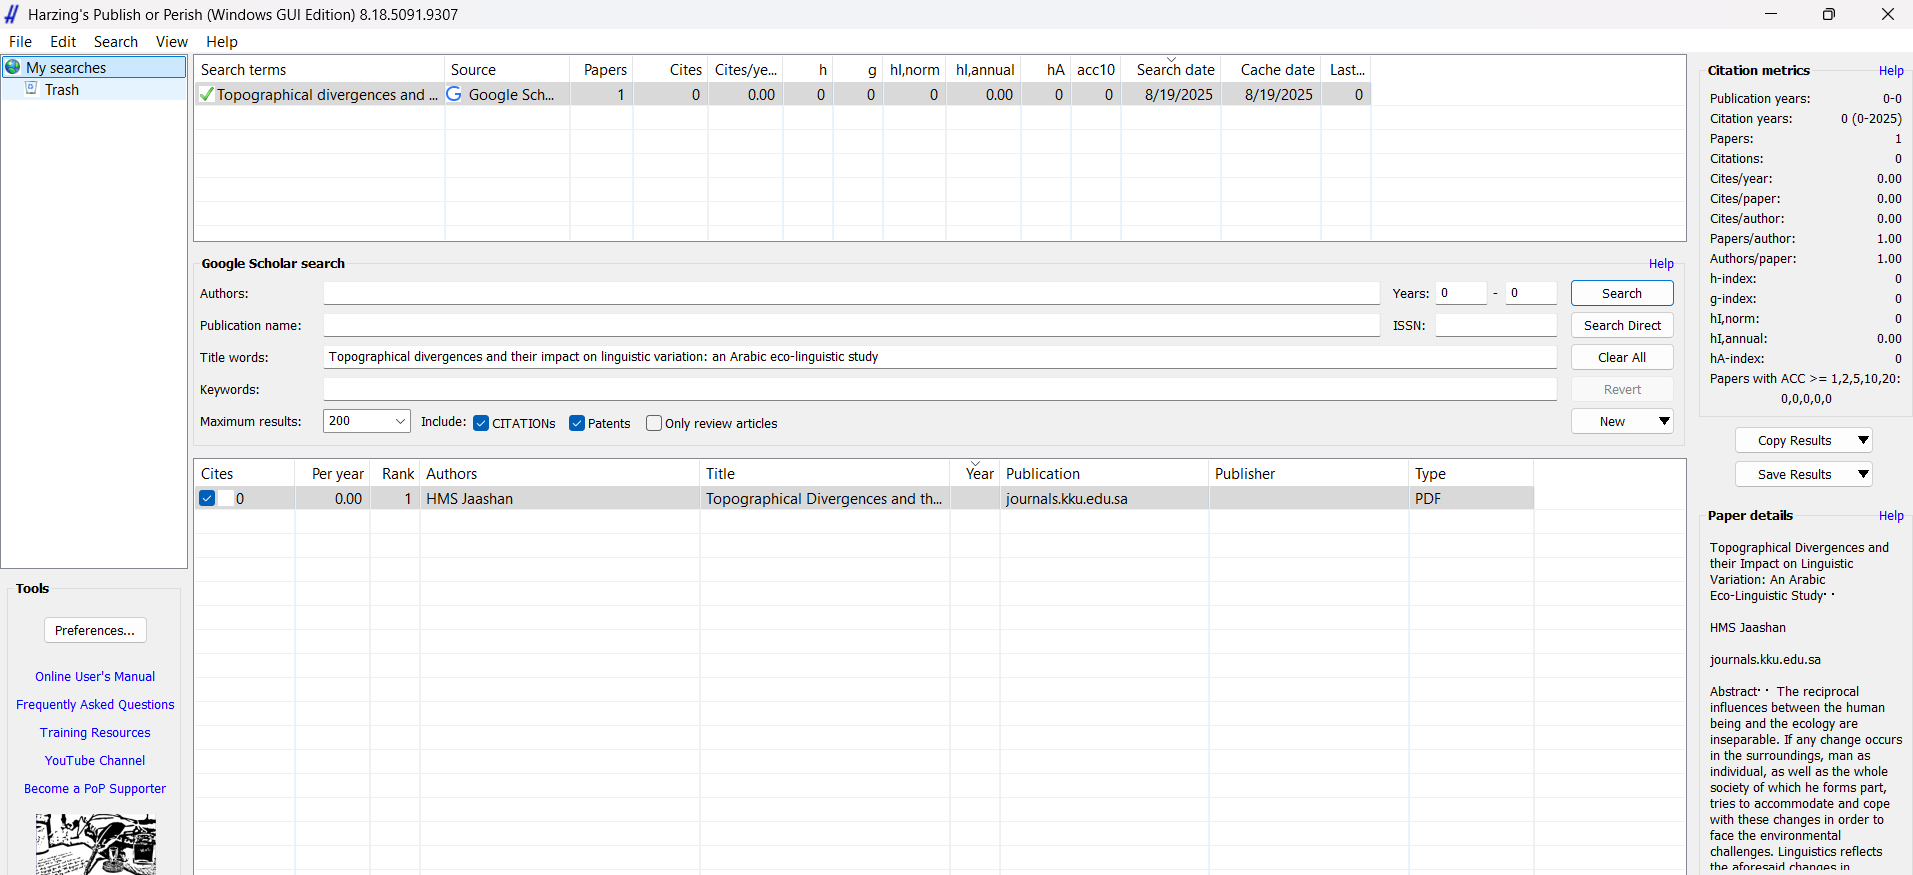Uncheck the HMS Jaashan result row checkbox
This screenshot has height=875, width=1913.
click(207, 498)
